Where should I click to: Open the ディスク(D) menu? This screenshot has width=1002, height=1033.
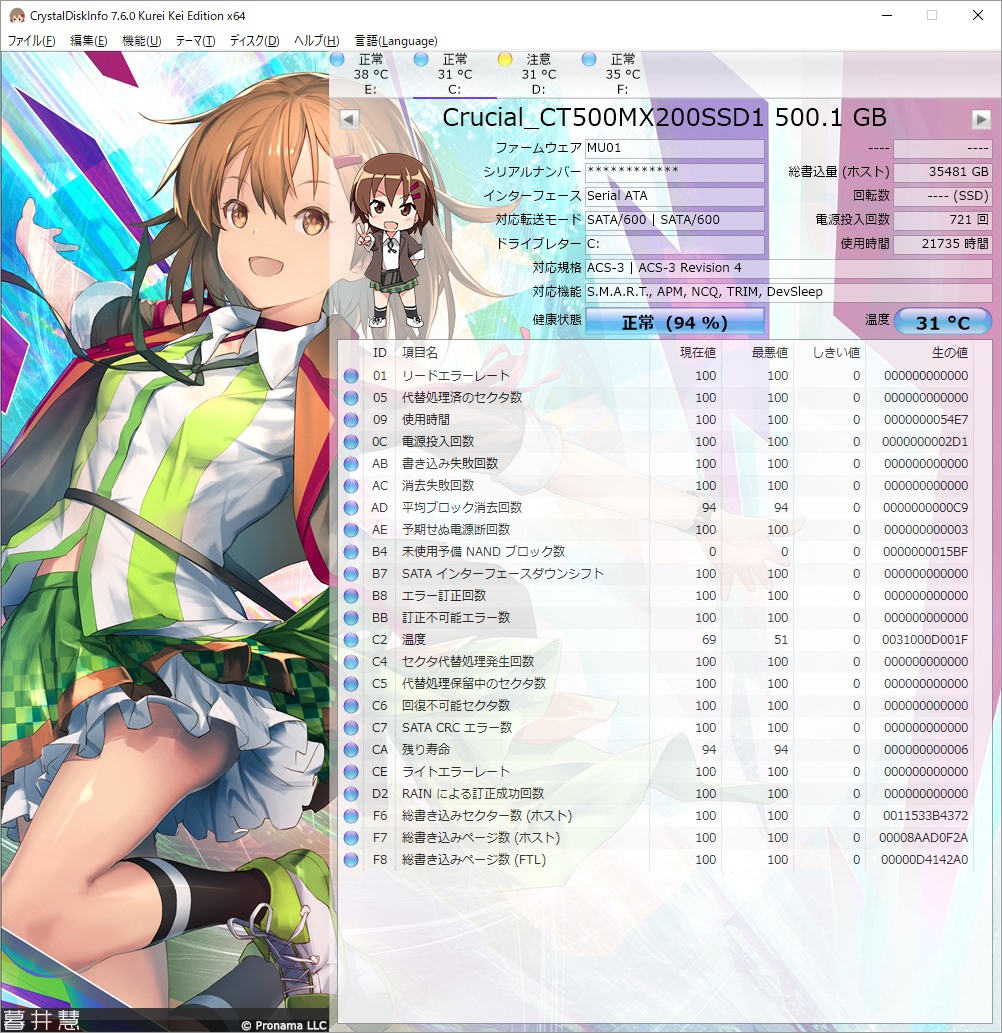254,41
